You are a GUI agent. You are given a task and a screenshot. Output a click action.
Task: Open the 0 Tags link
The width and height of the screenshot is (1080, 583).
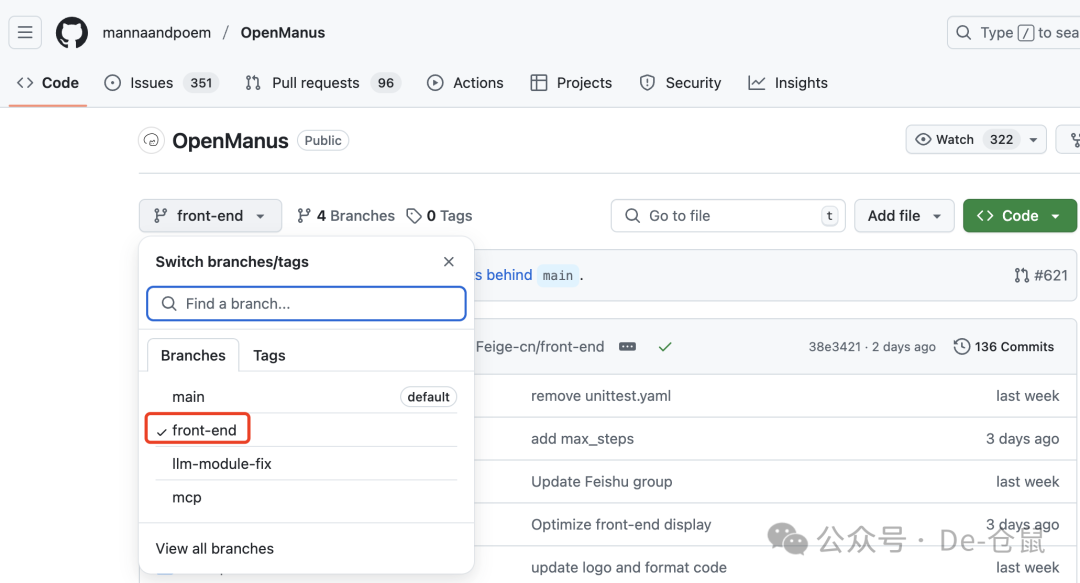coord(439,216)
